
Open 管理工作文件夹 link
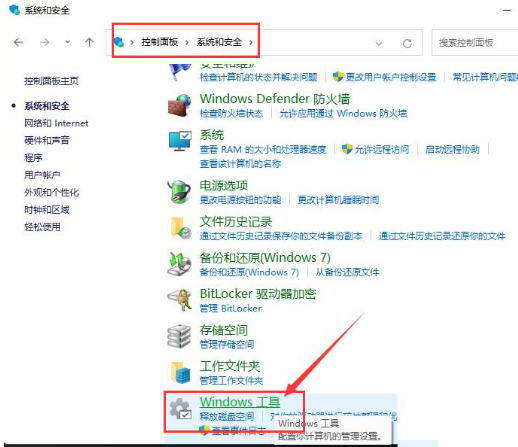[x=231, y=381]
